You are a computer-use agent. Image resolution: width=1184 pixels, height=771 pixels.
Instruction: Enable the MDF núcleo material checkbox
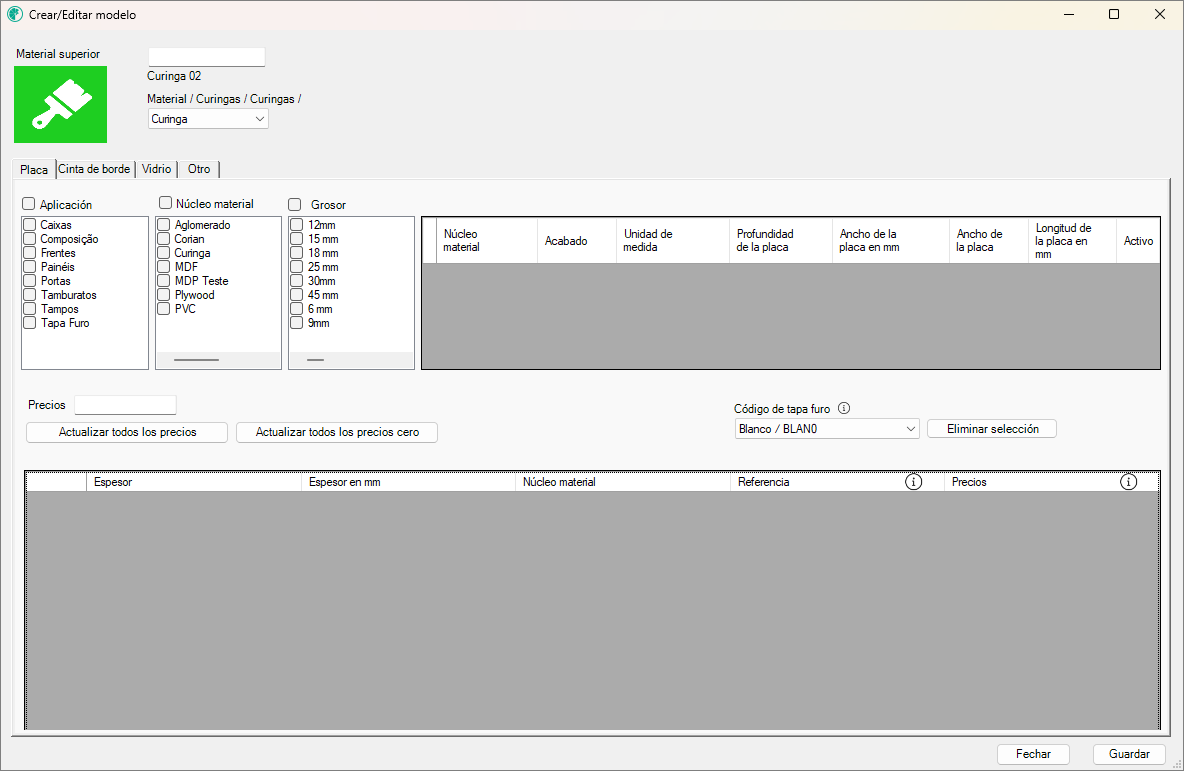coord(164,267)
